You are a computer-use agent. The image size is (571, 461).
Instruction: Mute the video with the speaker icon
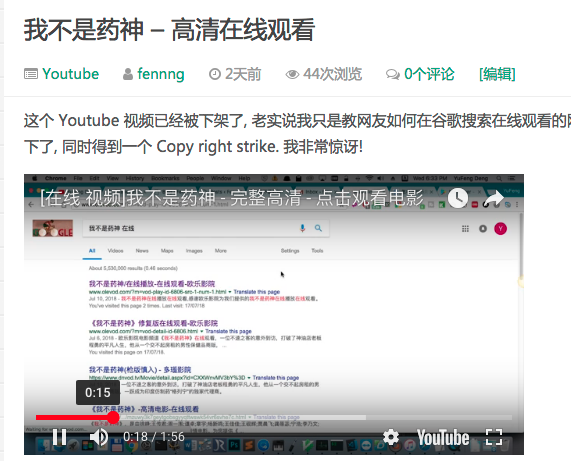99,437
